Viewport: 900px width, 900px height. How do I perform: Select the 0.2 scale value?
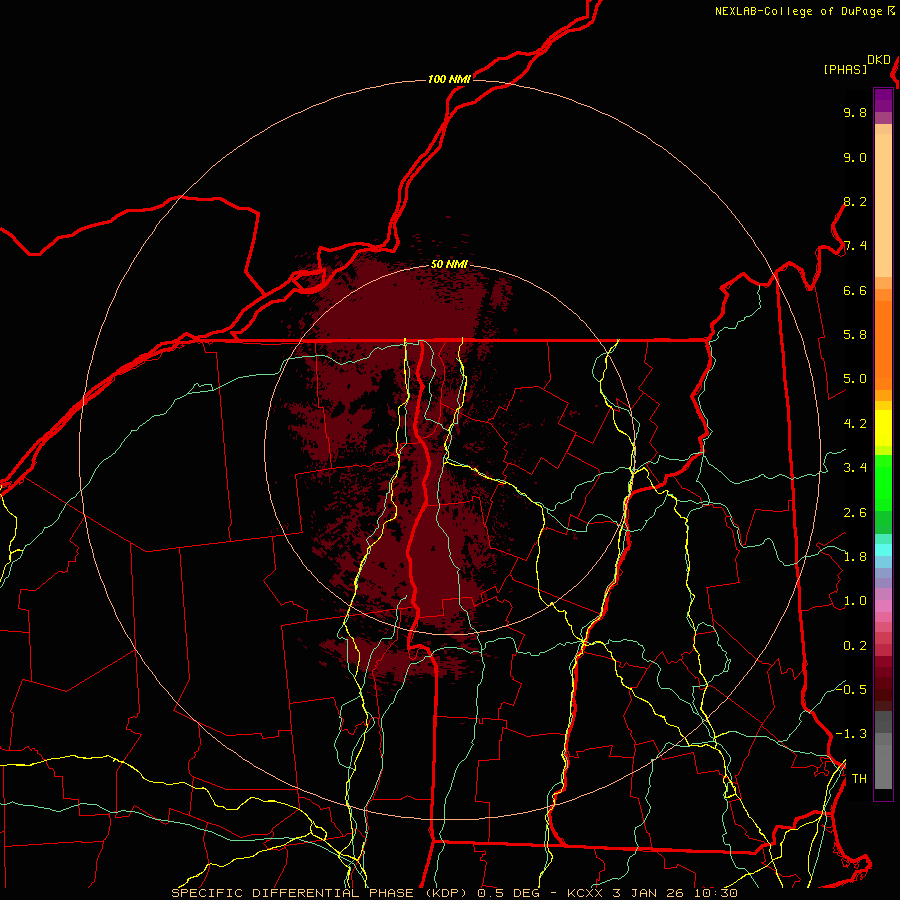pos(855,646)
